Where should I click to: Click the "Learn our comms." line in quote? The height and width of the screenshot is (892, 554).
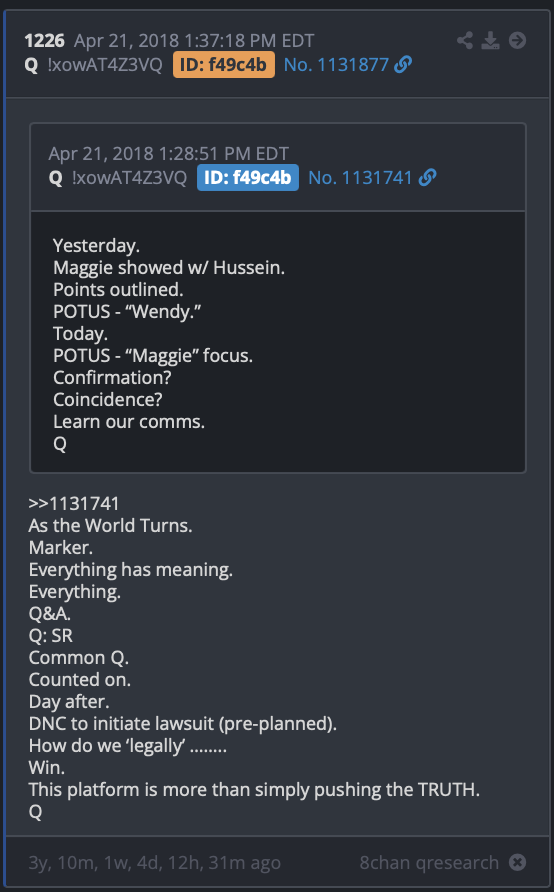point(129,422)
